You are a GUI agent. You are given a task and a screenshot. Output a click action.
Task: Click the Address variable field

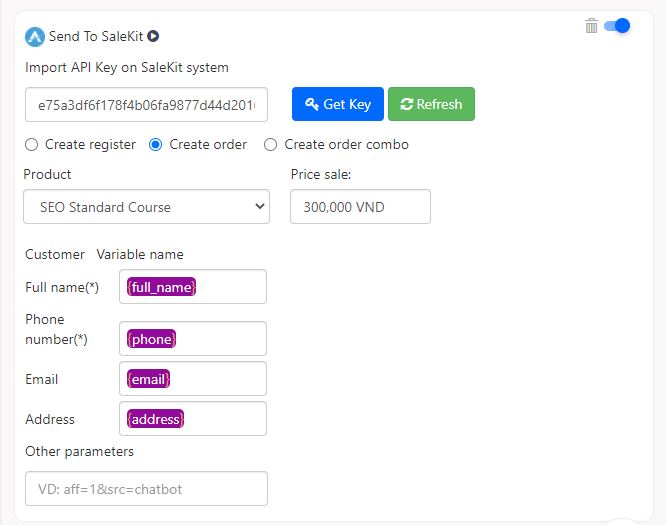193,419
